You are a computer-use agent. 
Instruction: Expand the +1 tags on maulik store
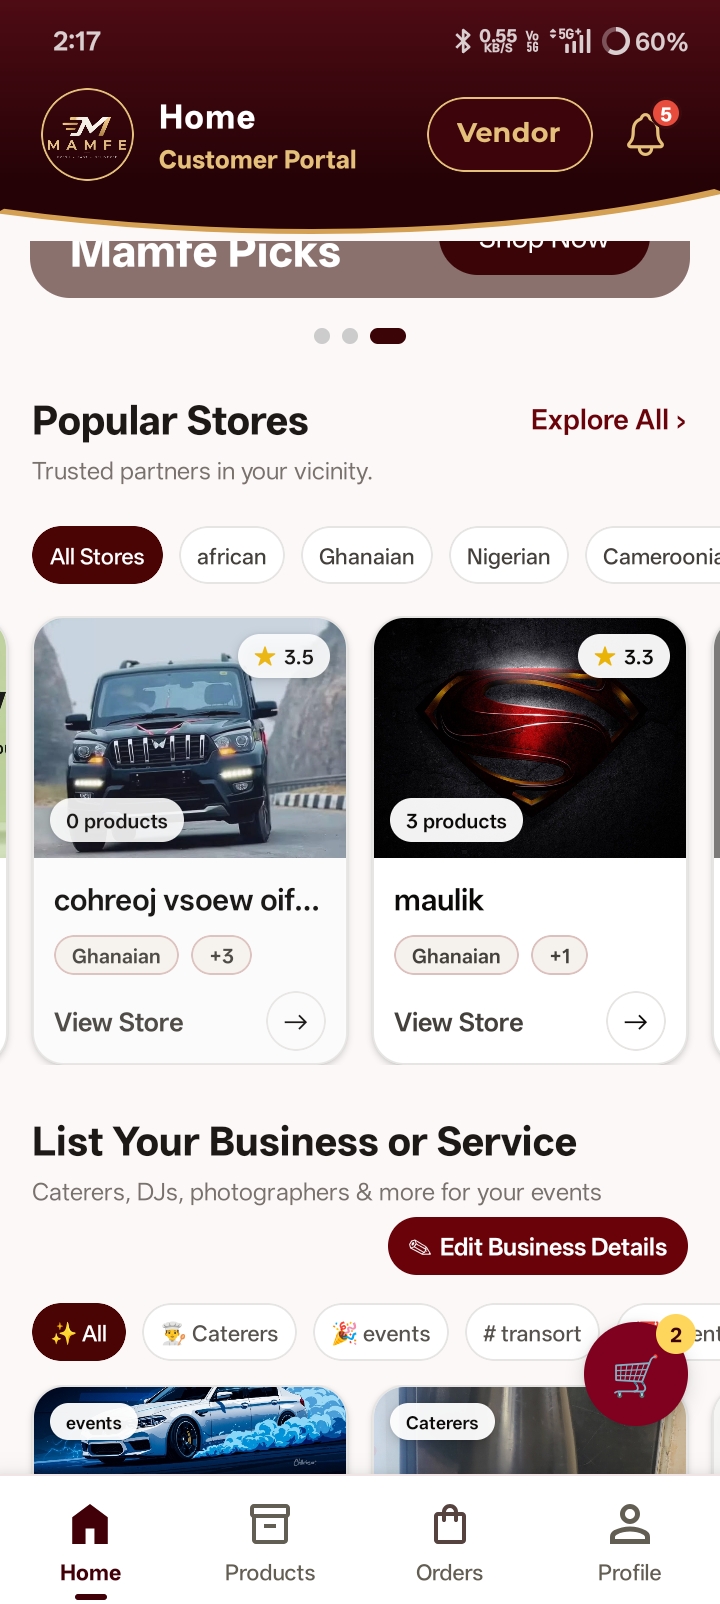click(560, 956)
